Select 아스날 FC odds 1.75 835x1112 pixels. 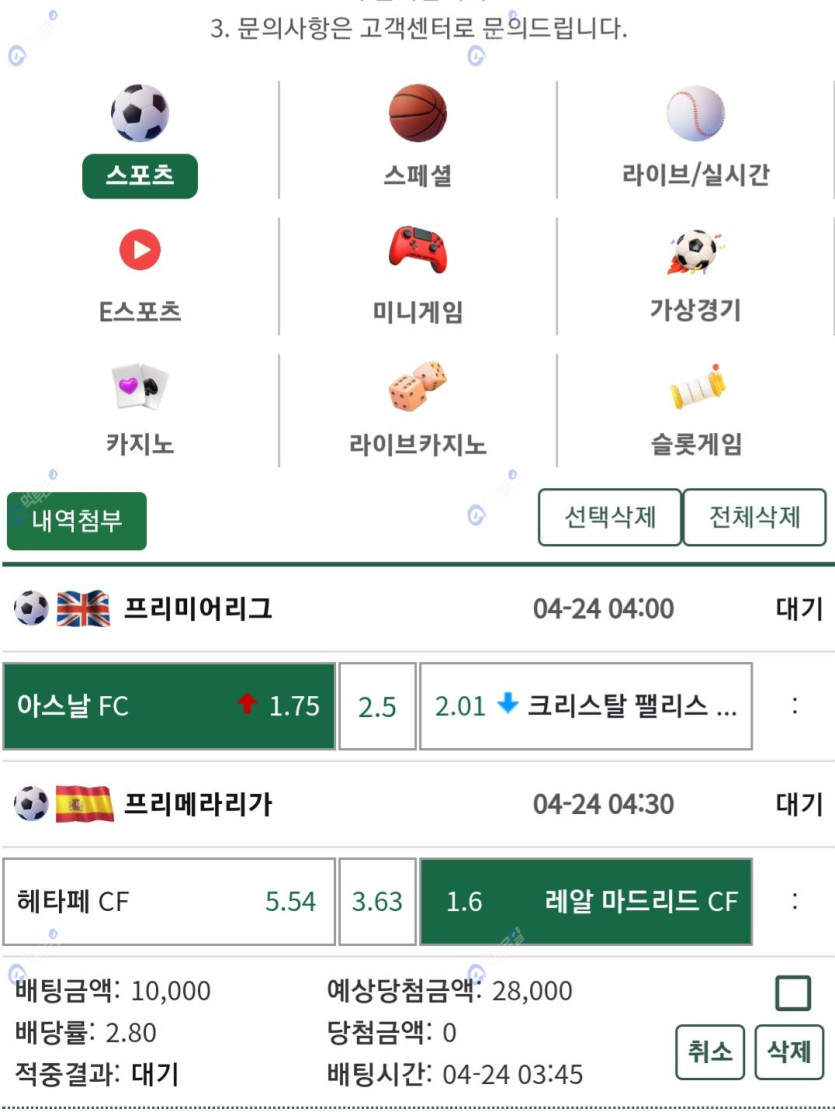(x=169, y=706)
